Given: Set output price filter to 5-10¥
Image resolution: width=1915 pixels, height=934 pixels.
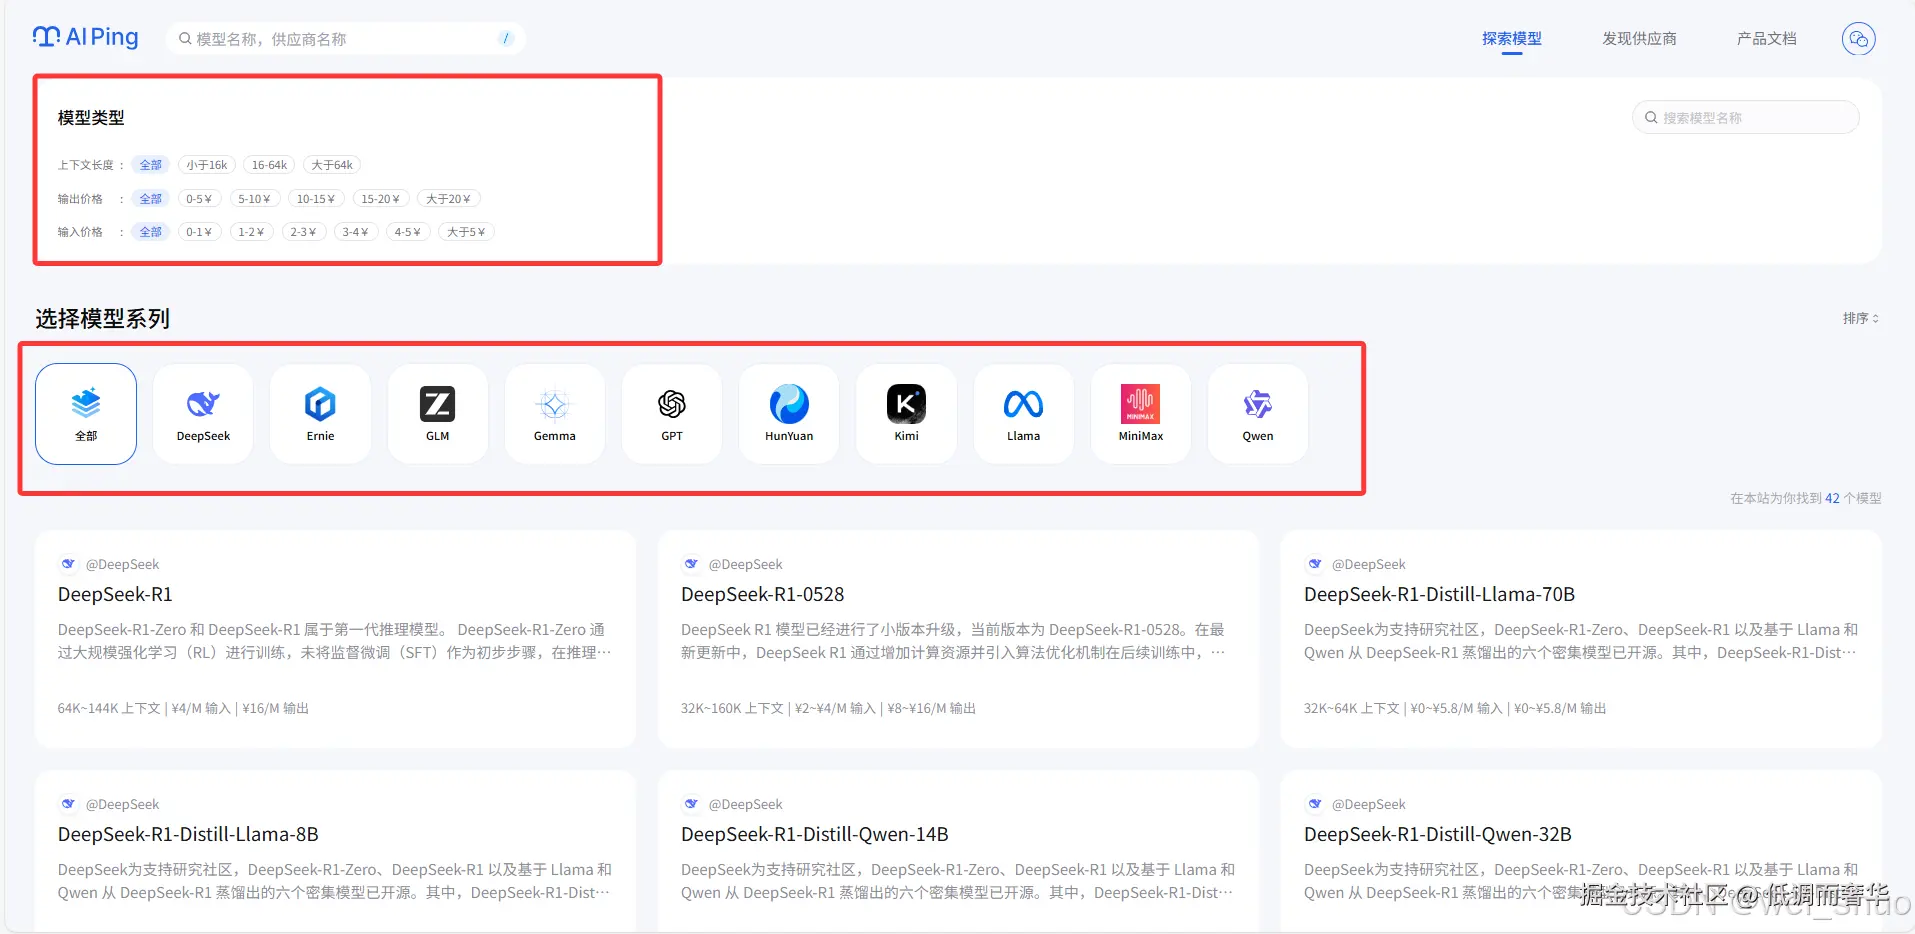Looking at the screenshot, I should click(x=254, y=199).
